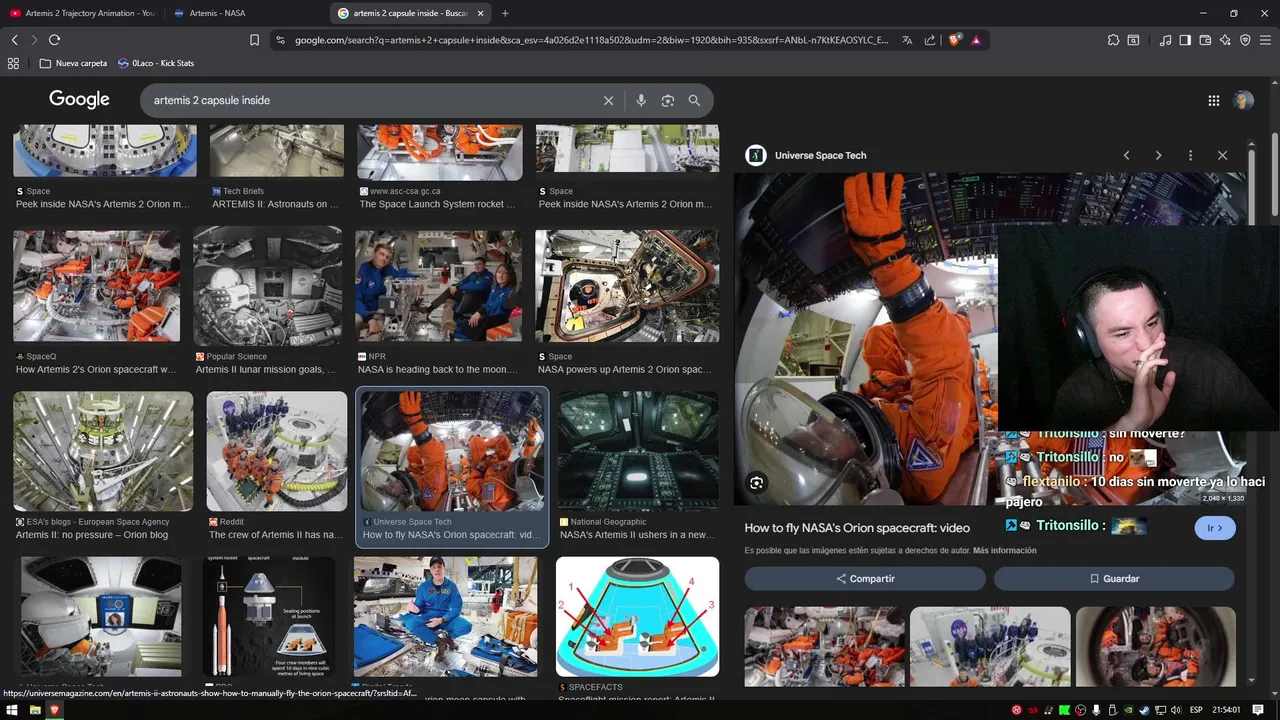Reload the current page
The height and width of the screenshot is (720, 1280).
coord(54,40)
